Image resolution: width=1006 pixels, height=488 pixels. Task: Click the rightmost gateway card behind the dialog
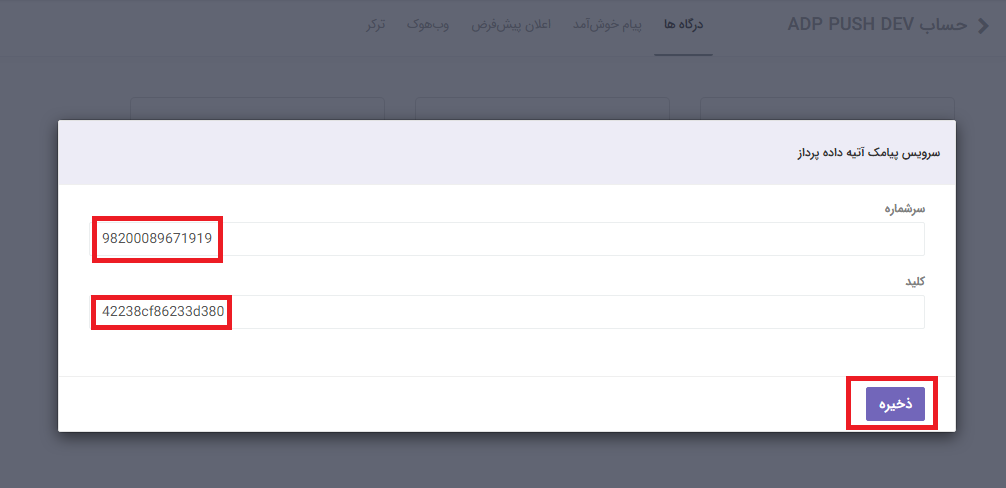[x=827, y=108]
